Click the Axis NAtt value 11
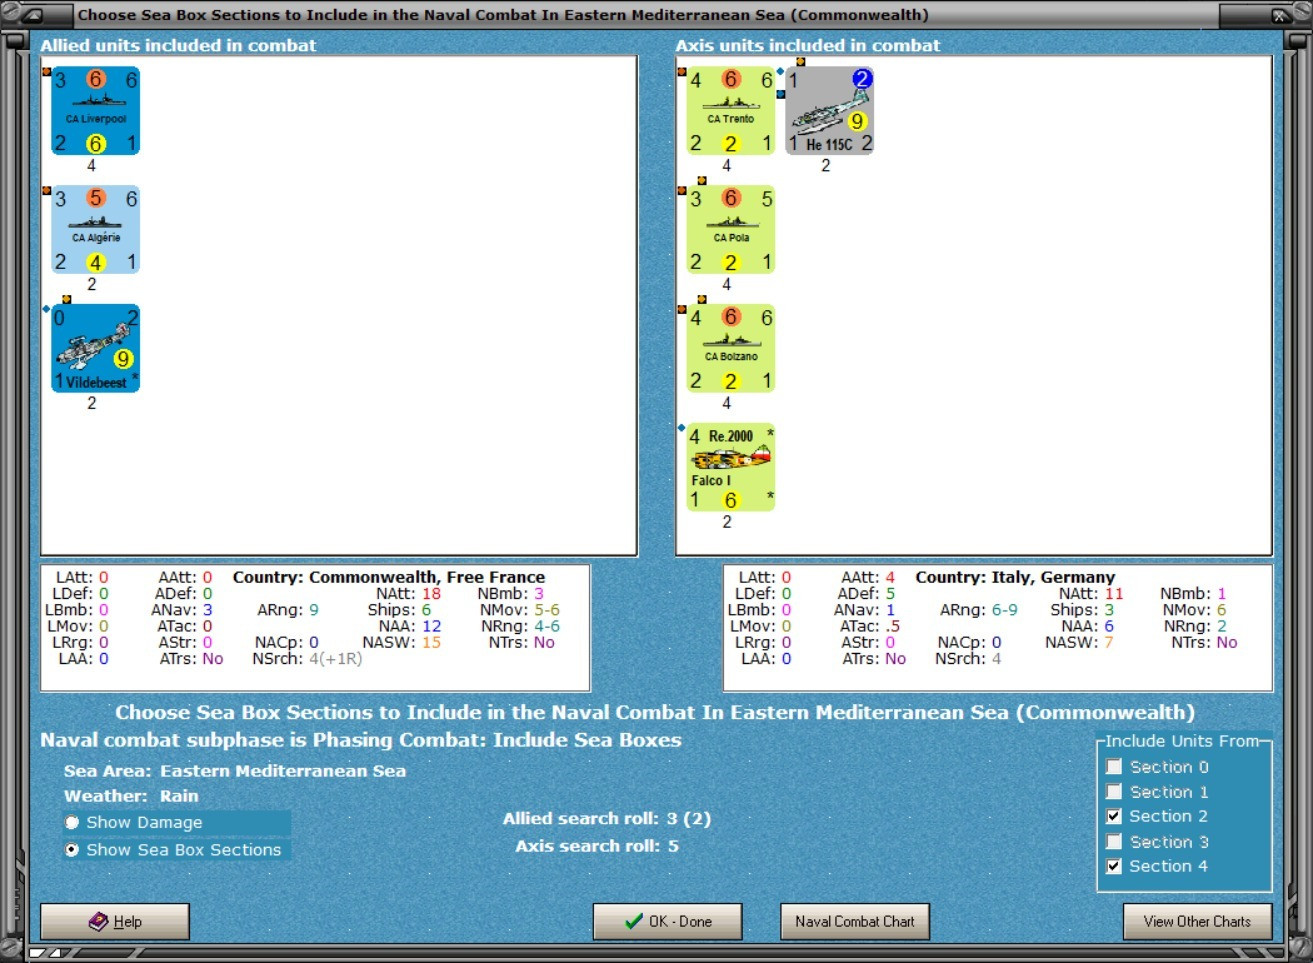Image resolution: width=1313 pixels, height=963 pixels. [1114, 594]
